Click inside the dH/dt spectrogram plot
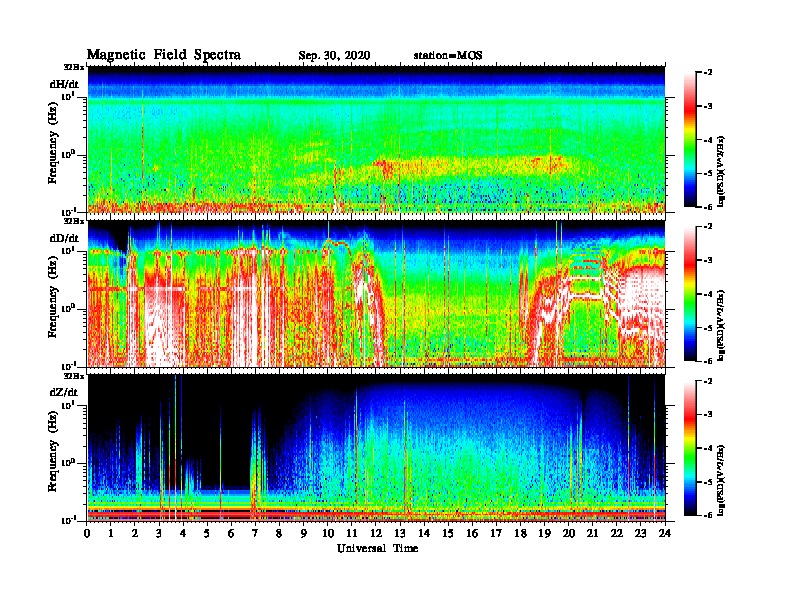This screenshot has height=612, width=792. (x=376, y=139)
